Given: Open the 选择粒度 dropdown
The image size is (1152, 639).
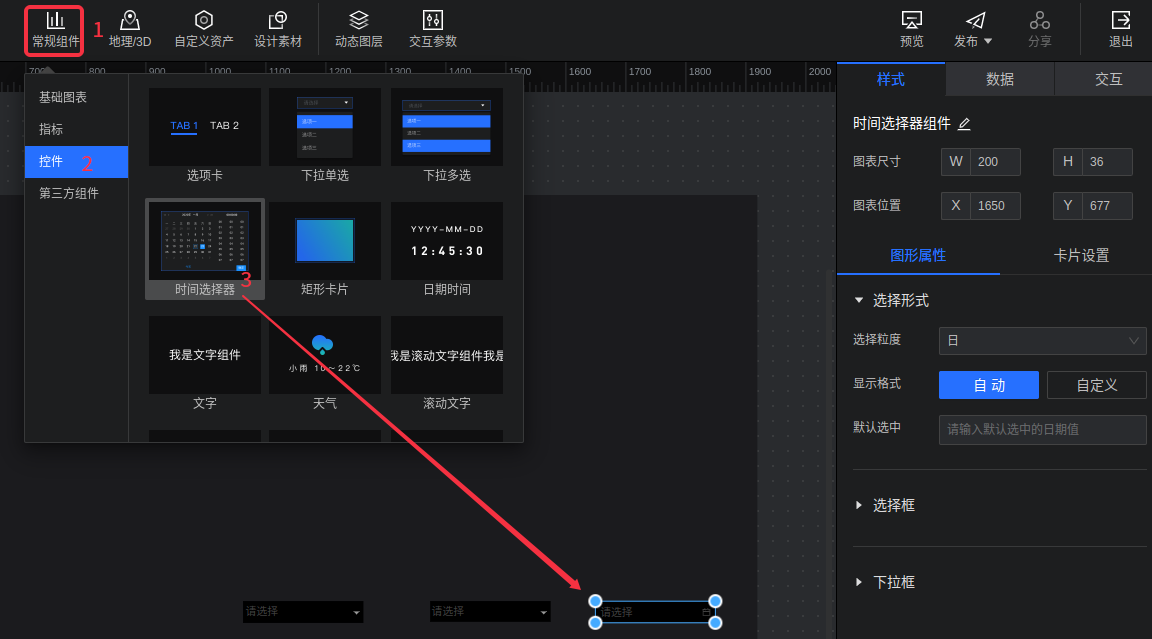Looking at the screenshot, I should pyautogui.click(x=1042, y=341).
